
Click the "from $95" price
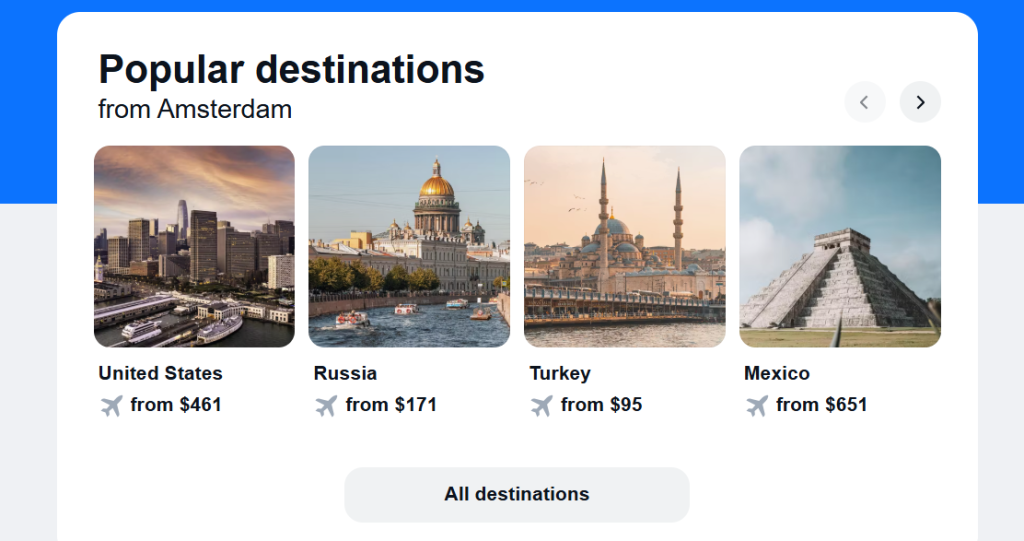point(601,405)
